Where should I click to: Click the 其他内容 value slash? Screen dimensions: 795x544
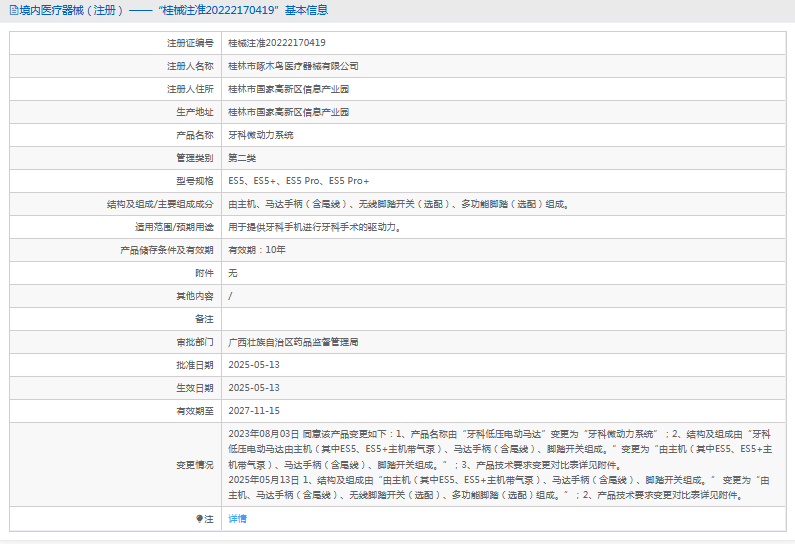click(230, 296)
